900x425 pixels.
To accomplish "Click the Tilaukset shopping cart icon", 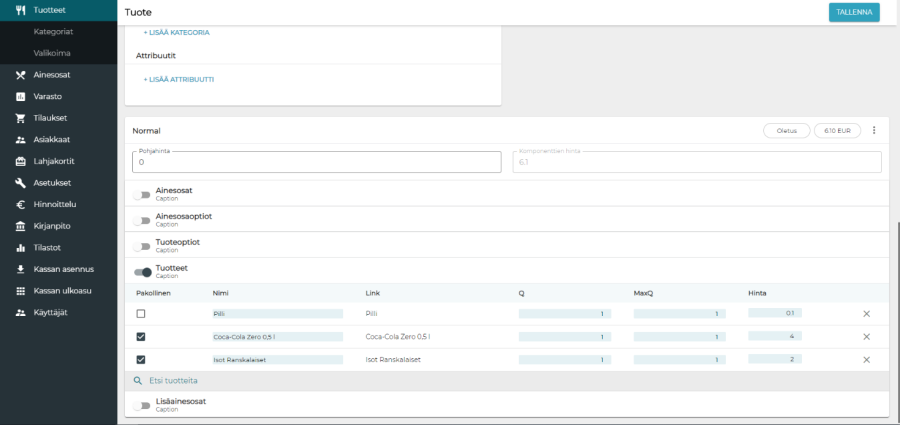I will click(20, 118).
